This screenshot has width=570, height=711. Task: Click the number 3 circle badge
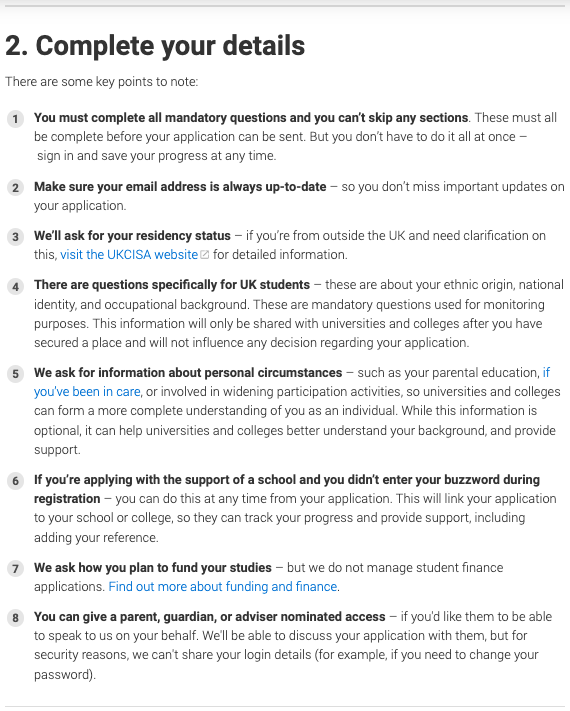(15, 237)
